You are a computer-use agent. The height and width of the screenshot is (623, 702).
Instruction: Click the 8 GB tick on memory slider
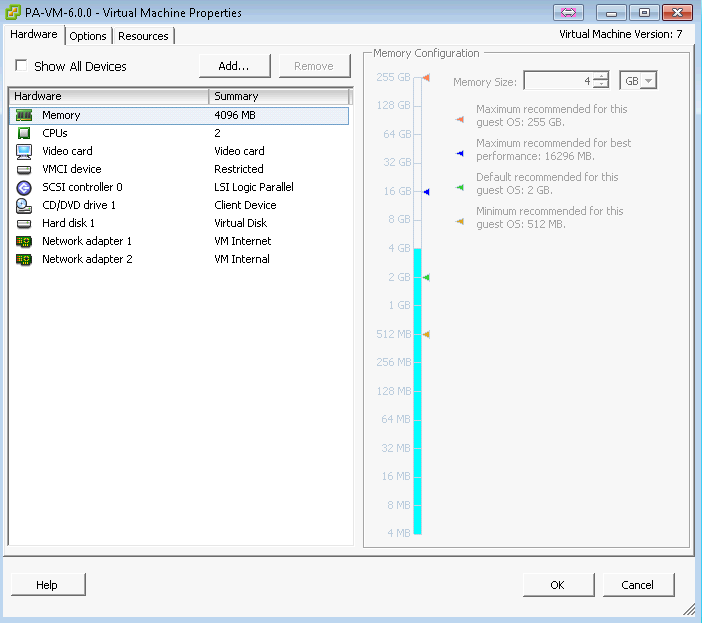tap(417, 220)
